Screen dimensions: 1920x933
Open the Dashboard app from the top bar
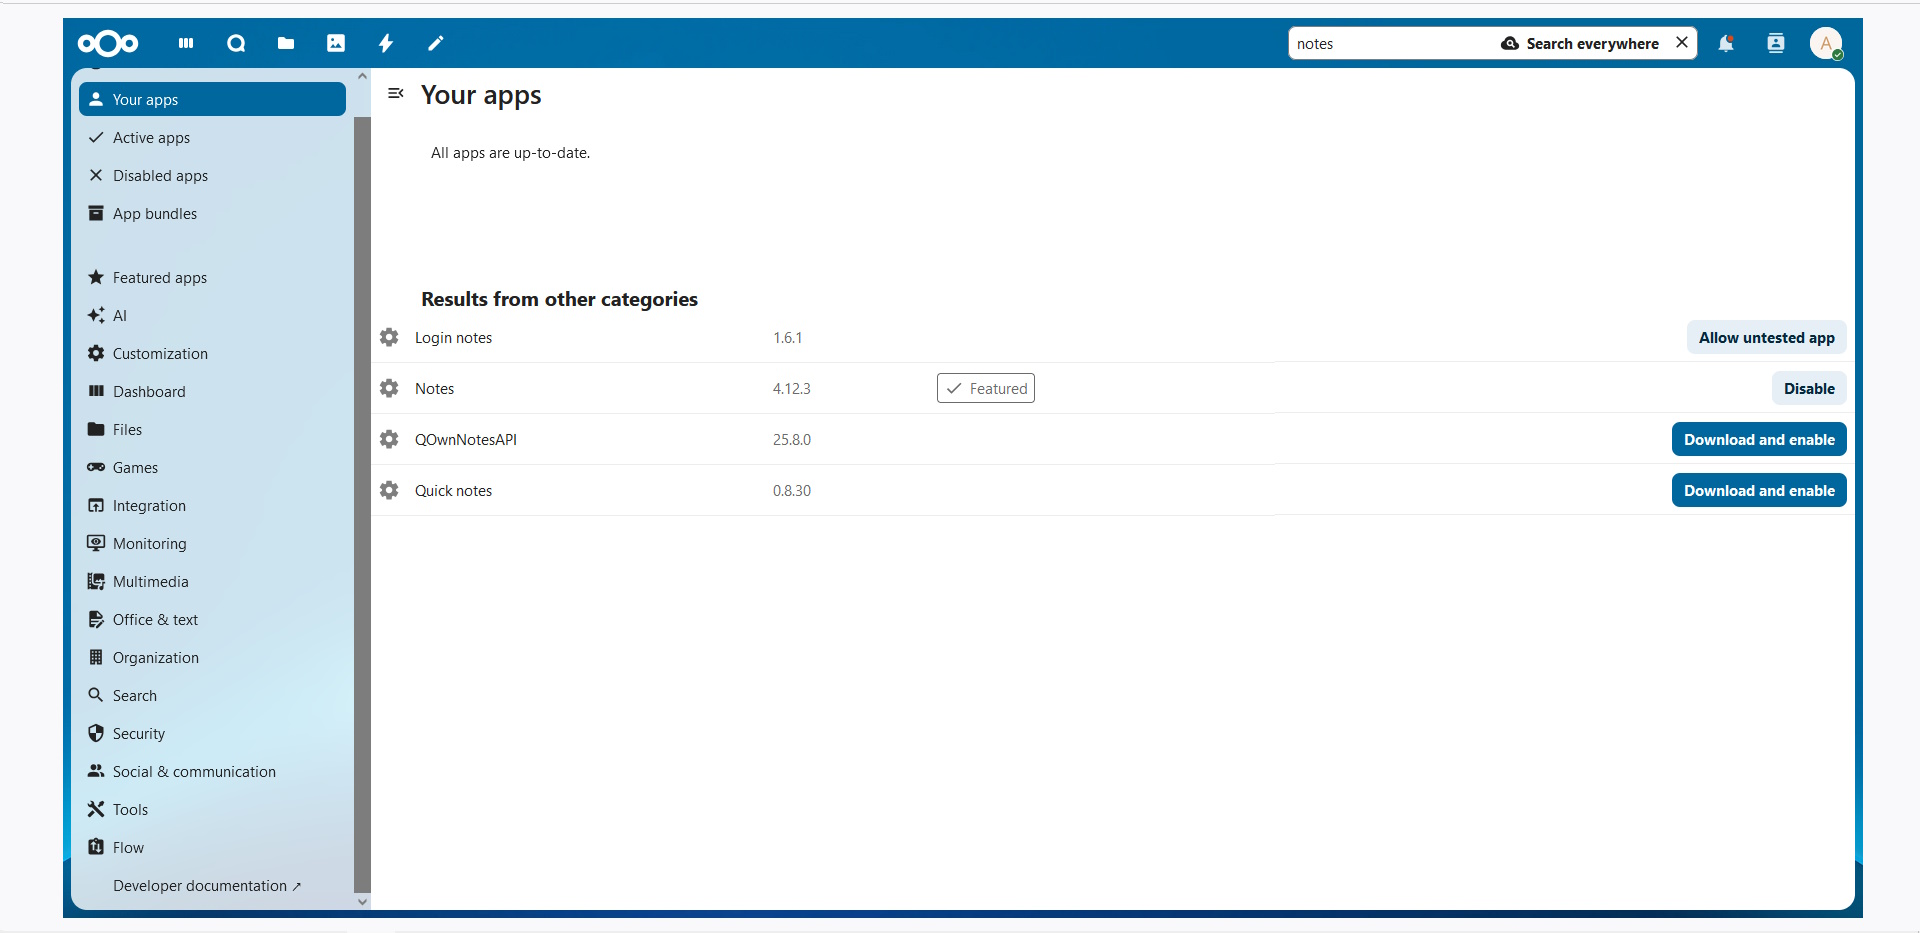186,43
